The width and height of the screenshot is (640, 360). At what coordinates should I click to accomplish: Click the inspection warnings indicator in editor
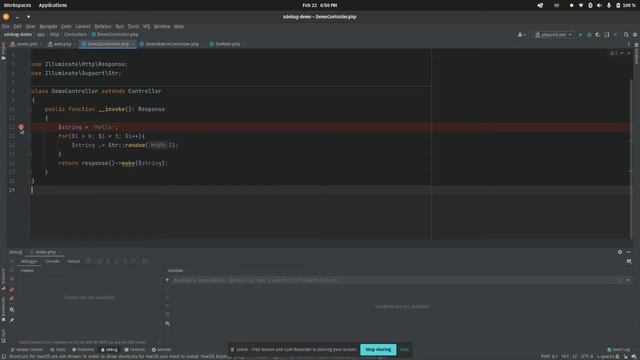(x=614, y=53)
